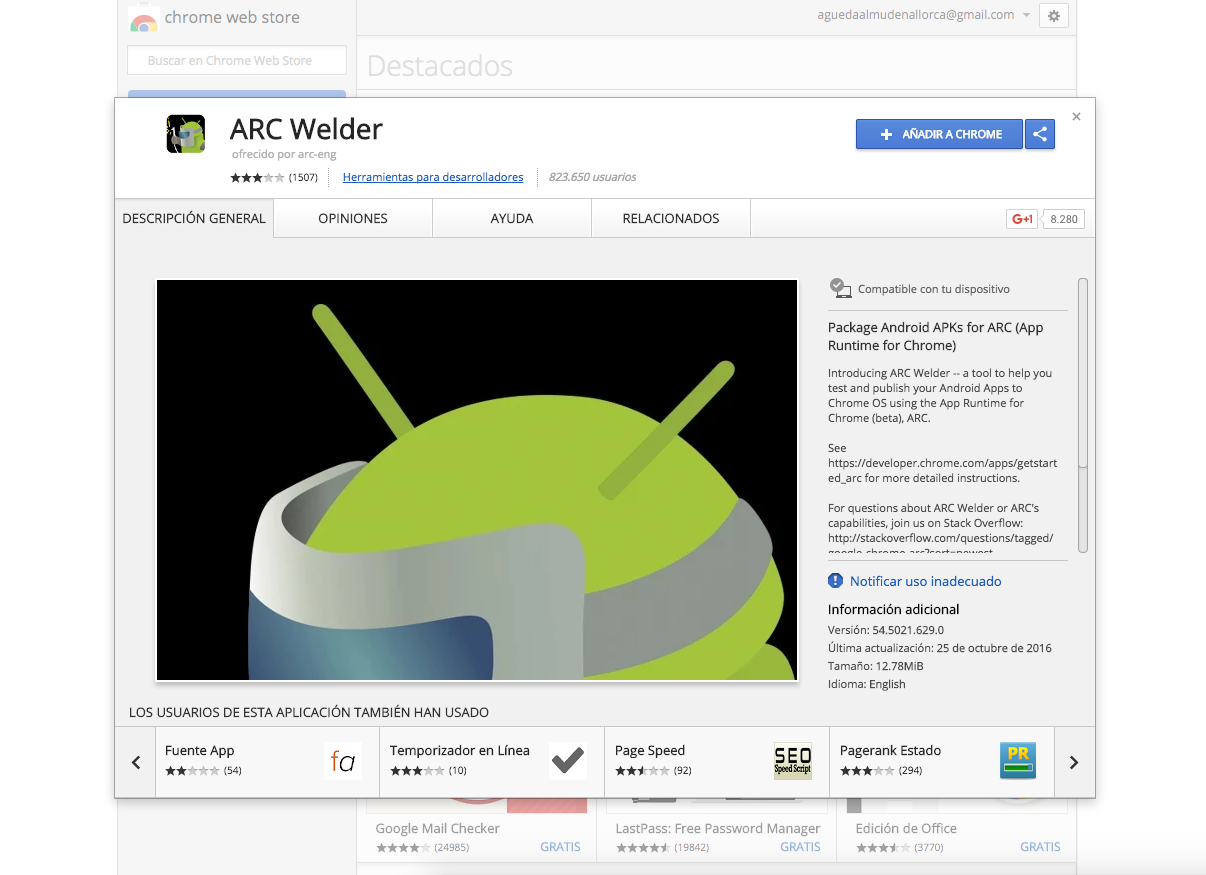Click Notificar uso inadecuado link
This screenshot has height=875, width=1206.
tap(926, 581)
